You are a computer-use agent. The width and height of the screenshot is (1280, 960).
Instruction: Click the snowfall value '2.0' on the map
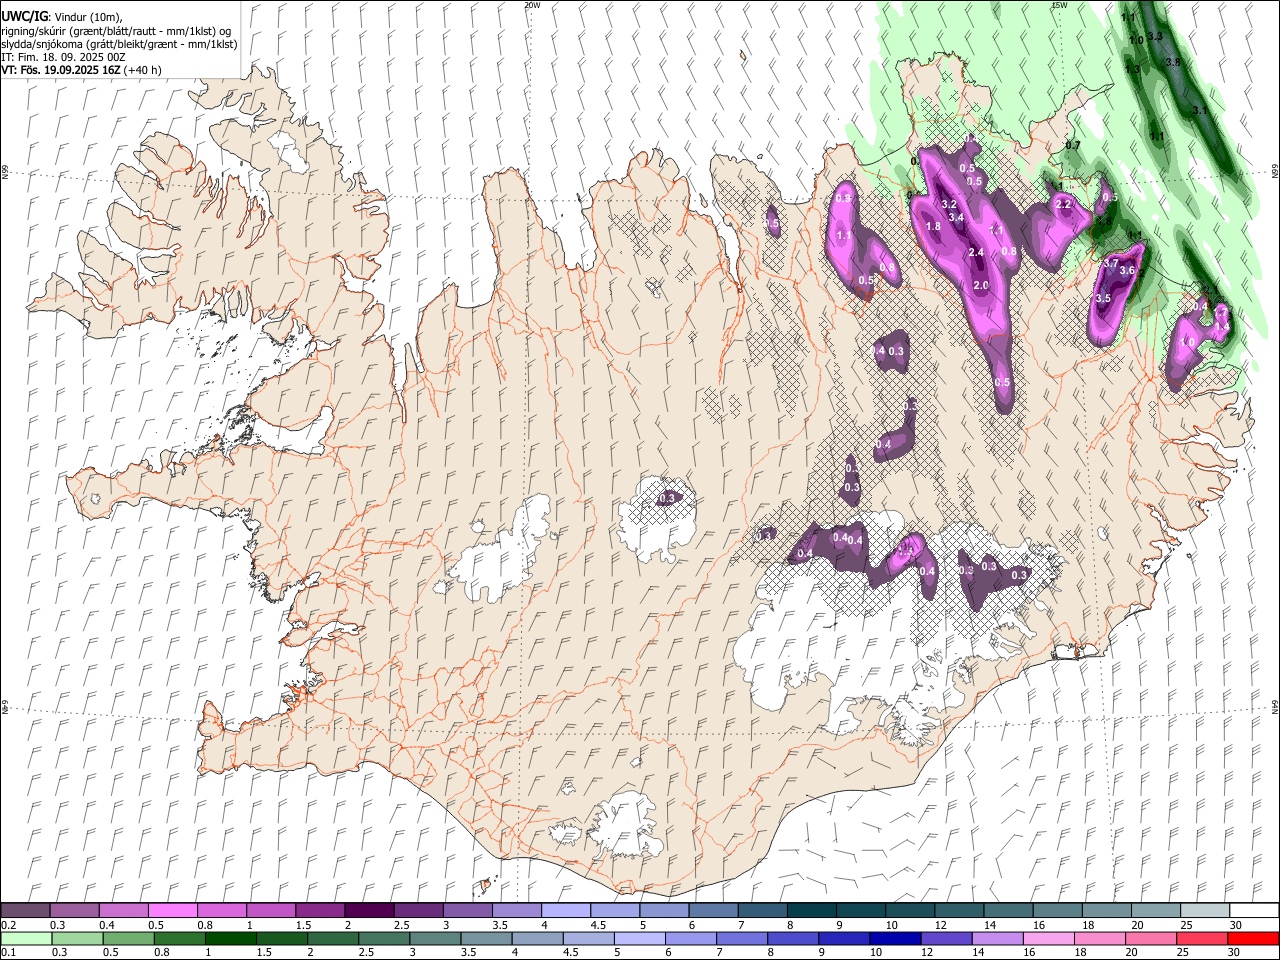point(981,286)
